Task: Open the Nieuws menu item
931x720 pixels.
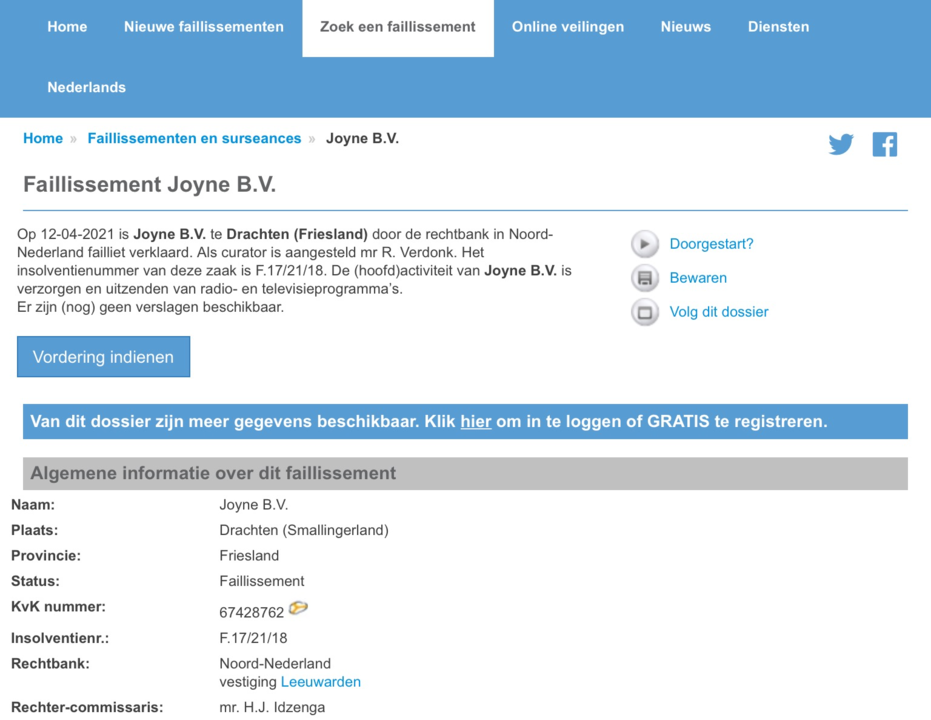Action: pyautogui.click(x=686, y=27)
